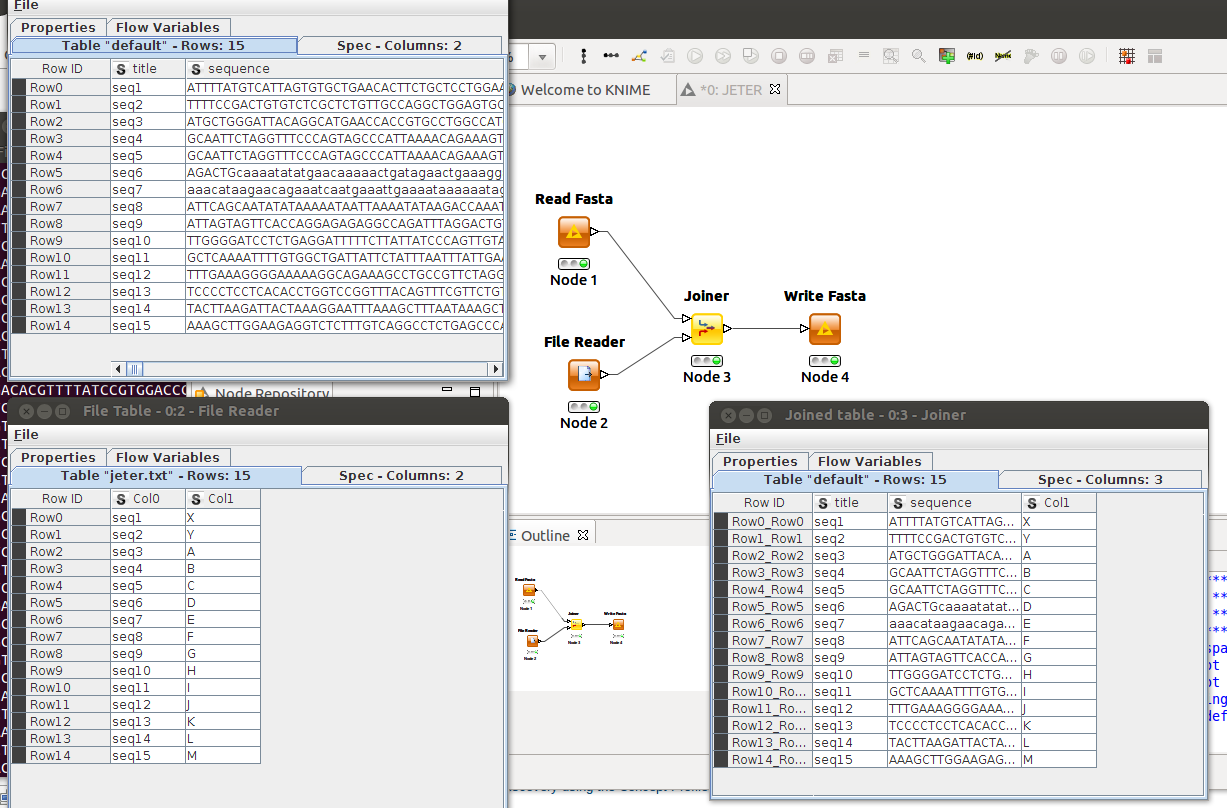The height and width of the screenshot is (808, 1227).
Task: Switch to the Welcome to KNIME tab
Action: 585,90
